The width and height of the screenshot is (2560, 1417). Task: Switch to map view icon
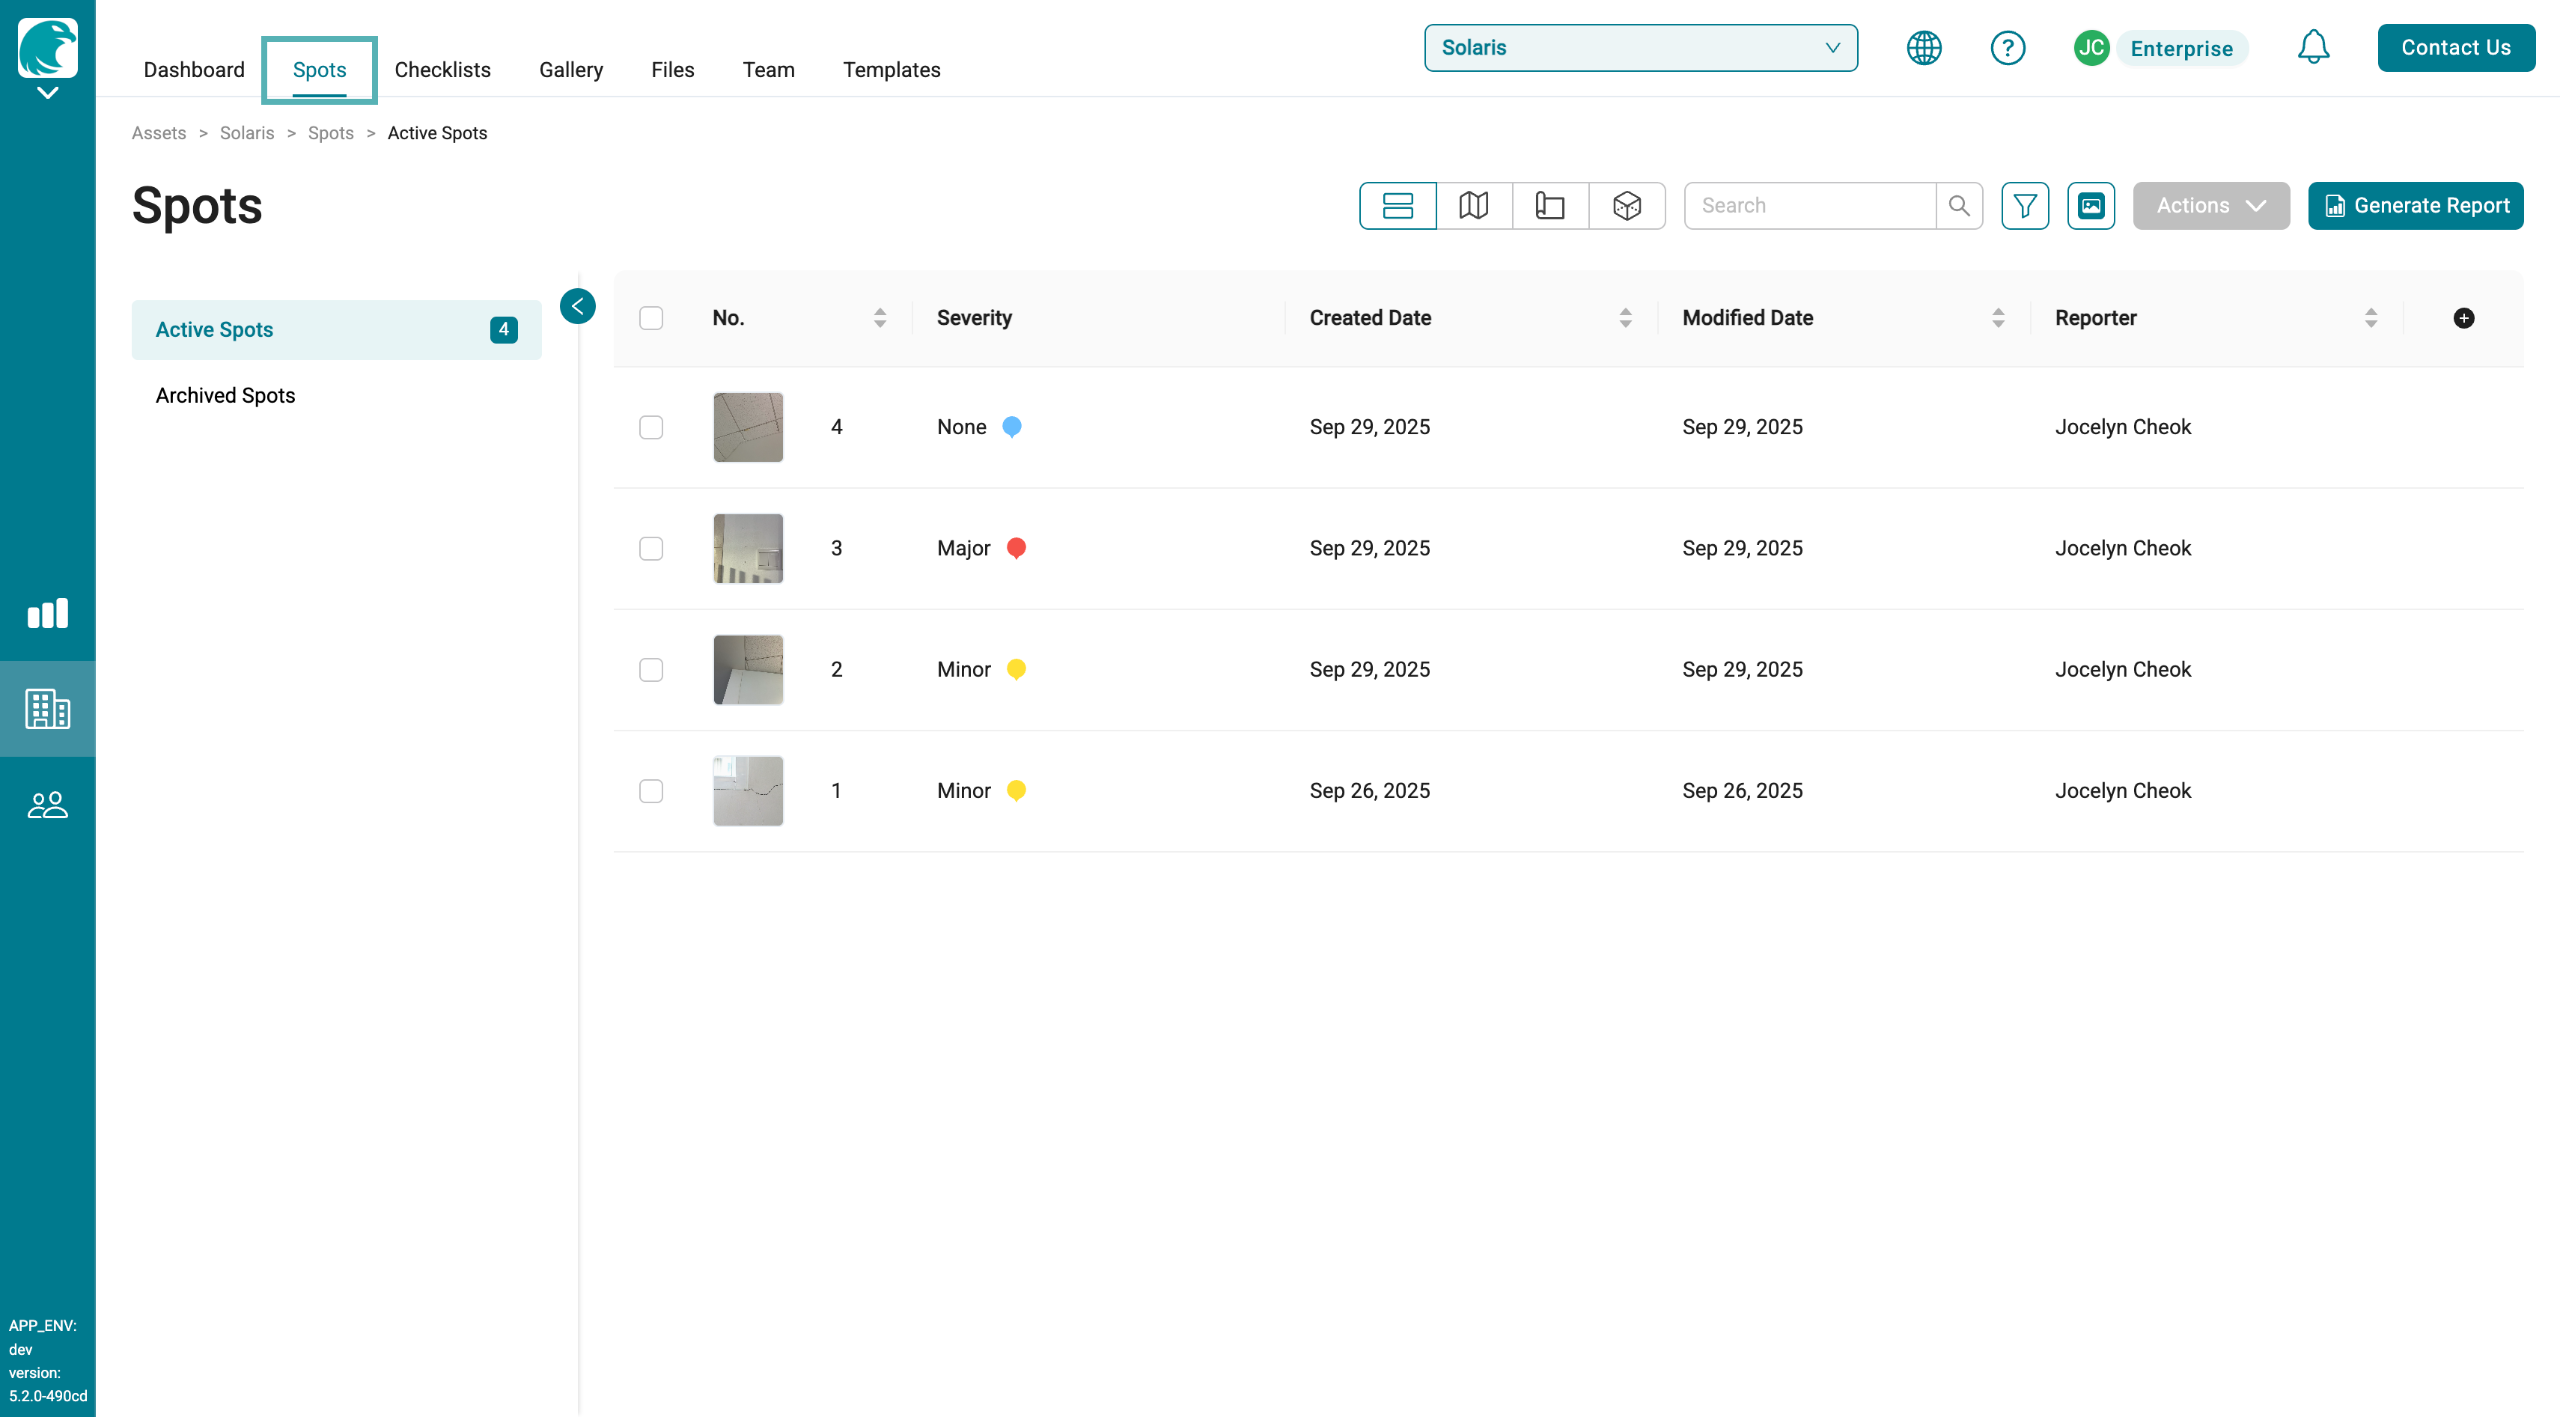point(1473,206)
